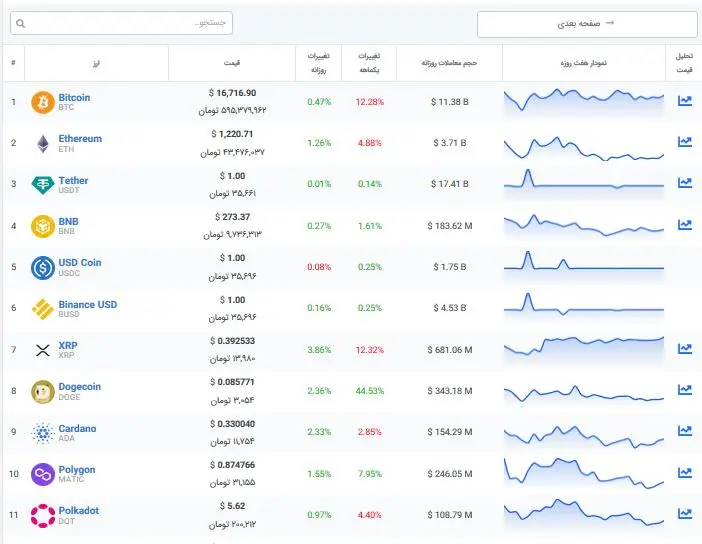Go to next page button
Screen dimensions: 702x544
point(587,24)
